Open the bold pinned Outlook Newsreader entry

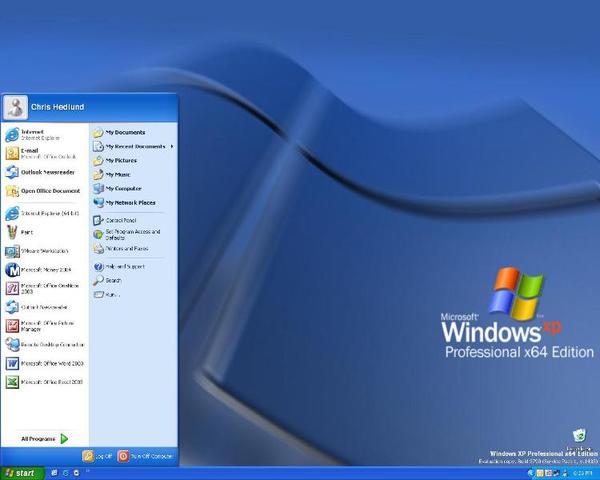coord(45,172)
